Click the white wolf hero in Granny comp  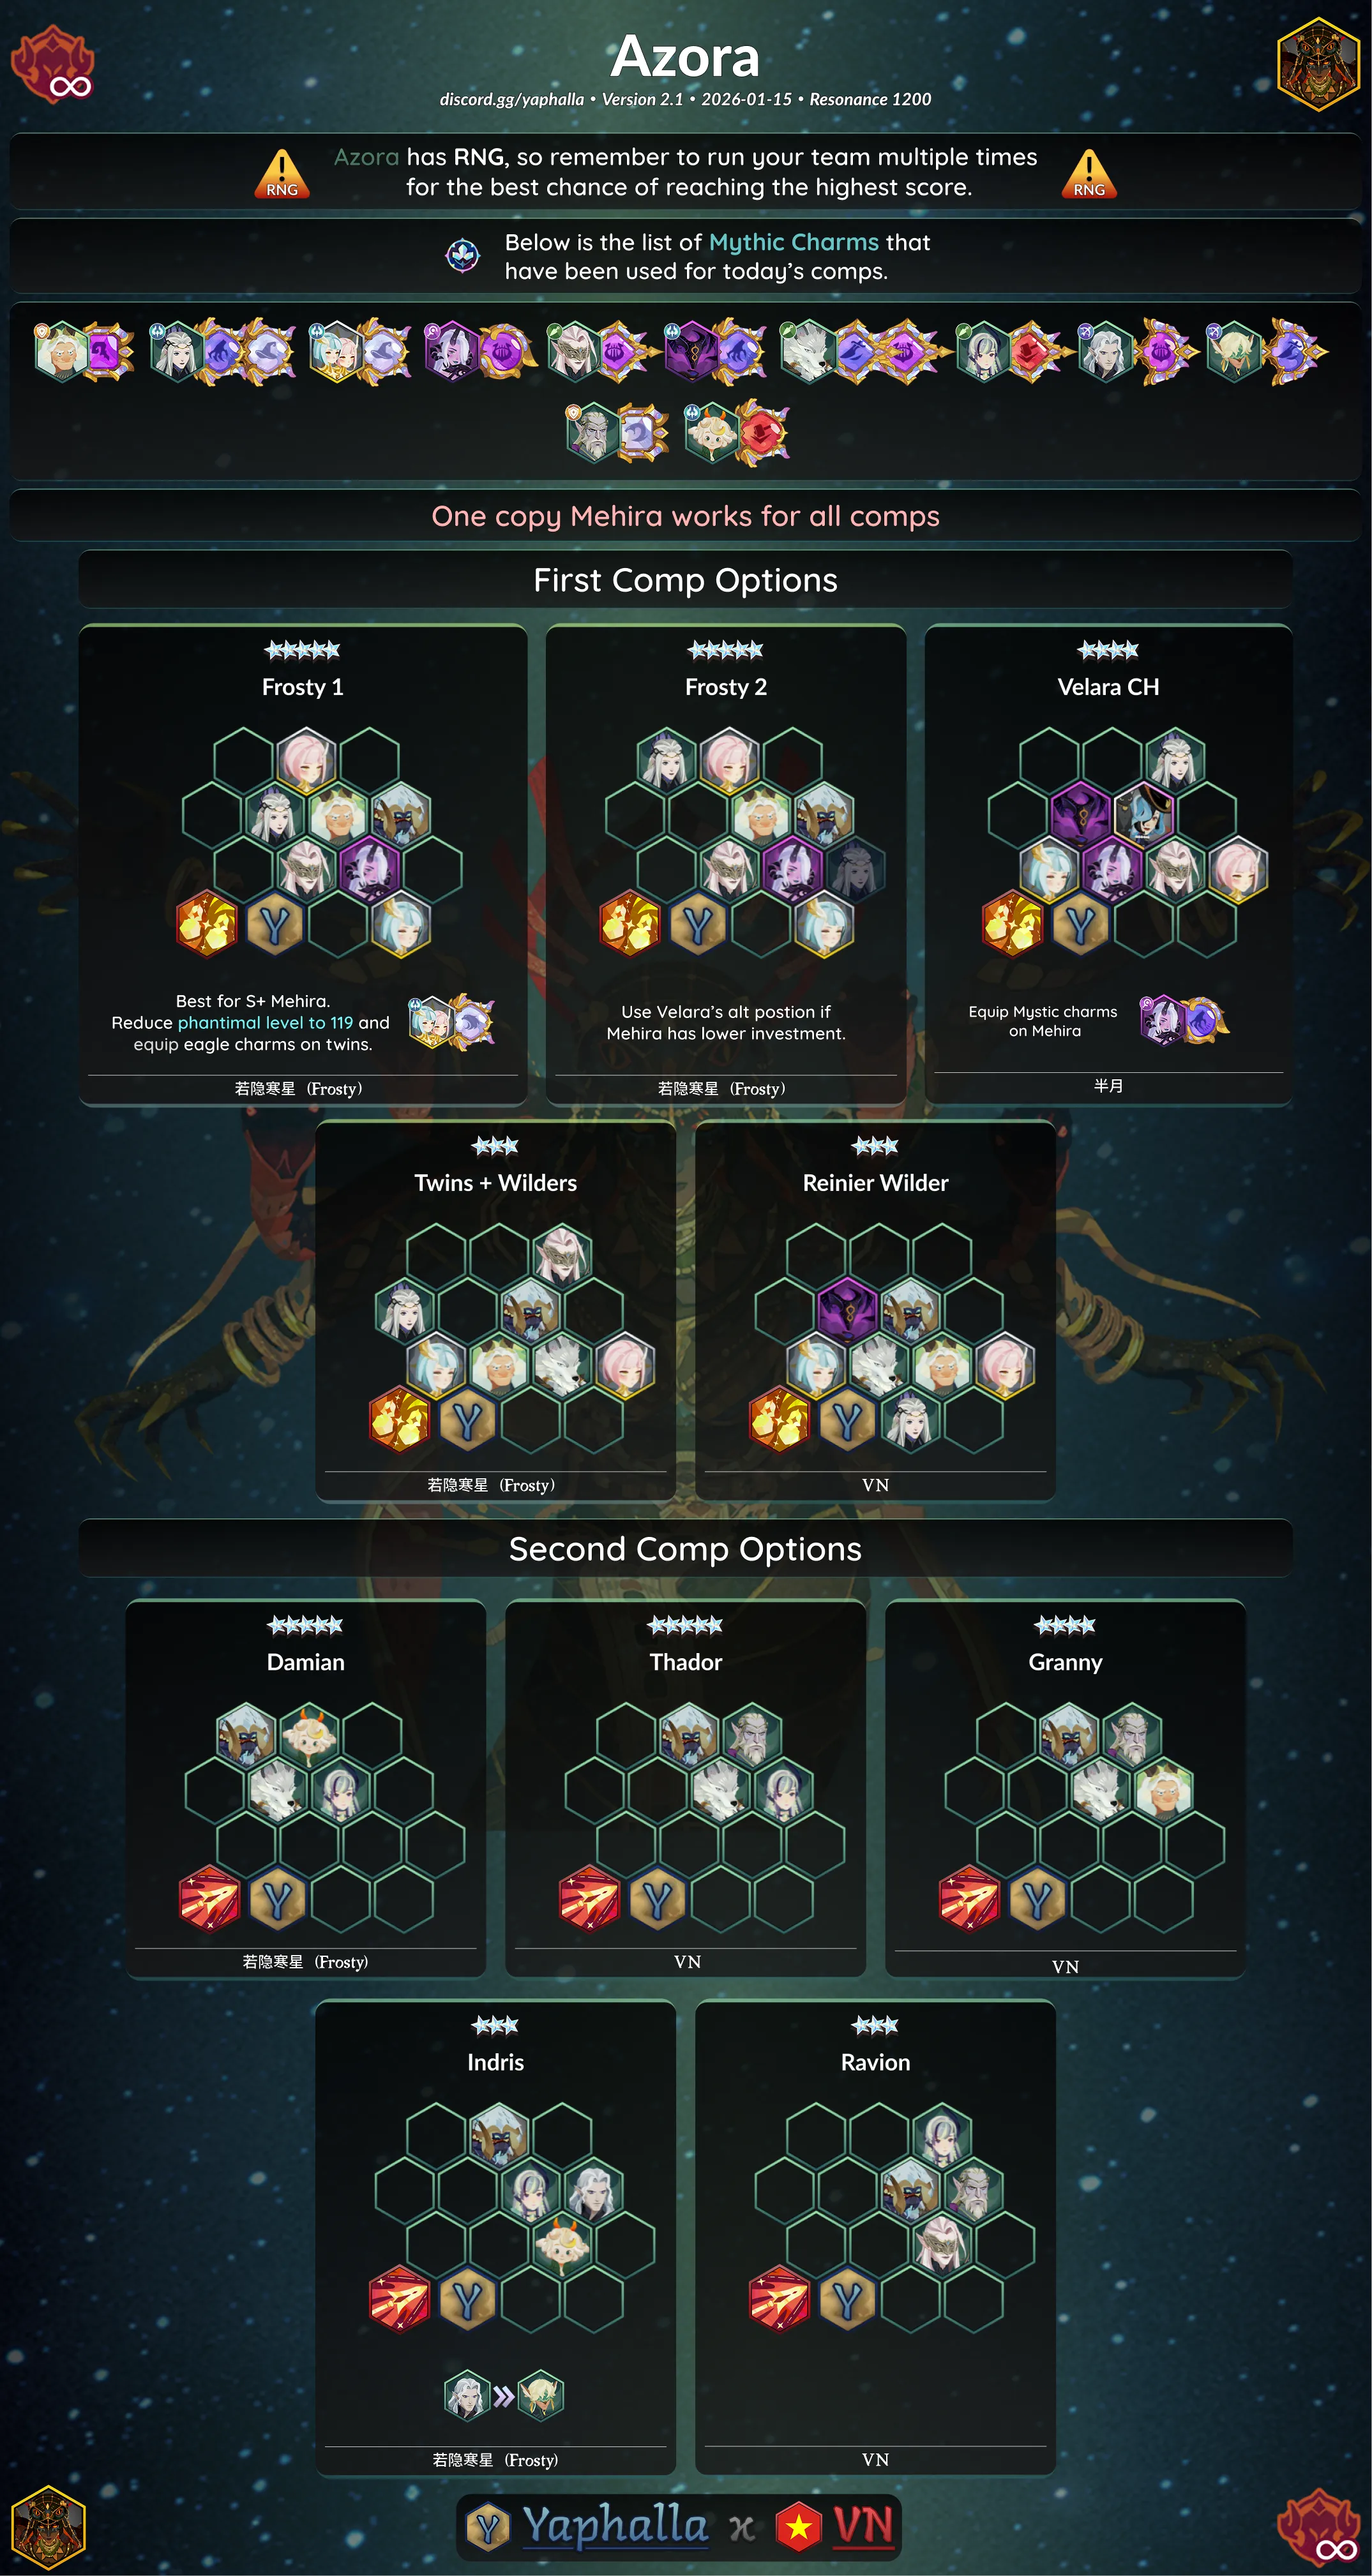1101,1791
